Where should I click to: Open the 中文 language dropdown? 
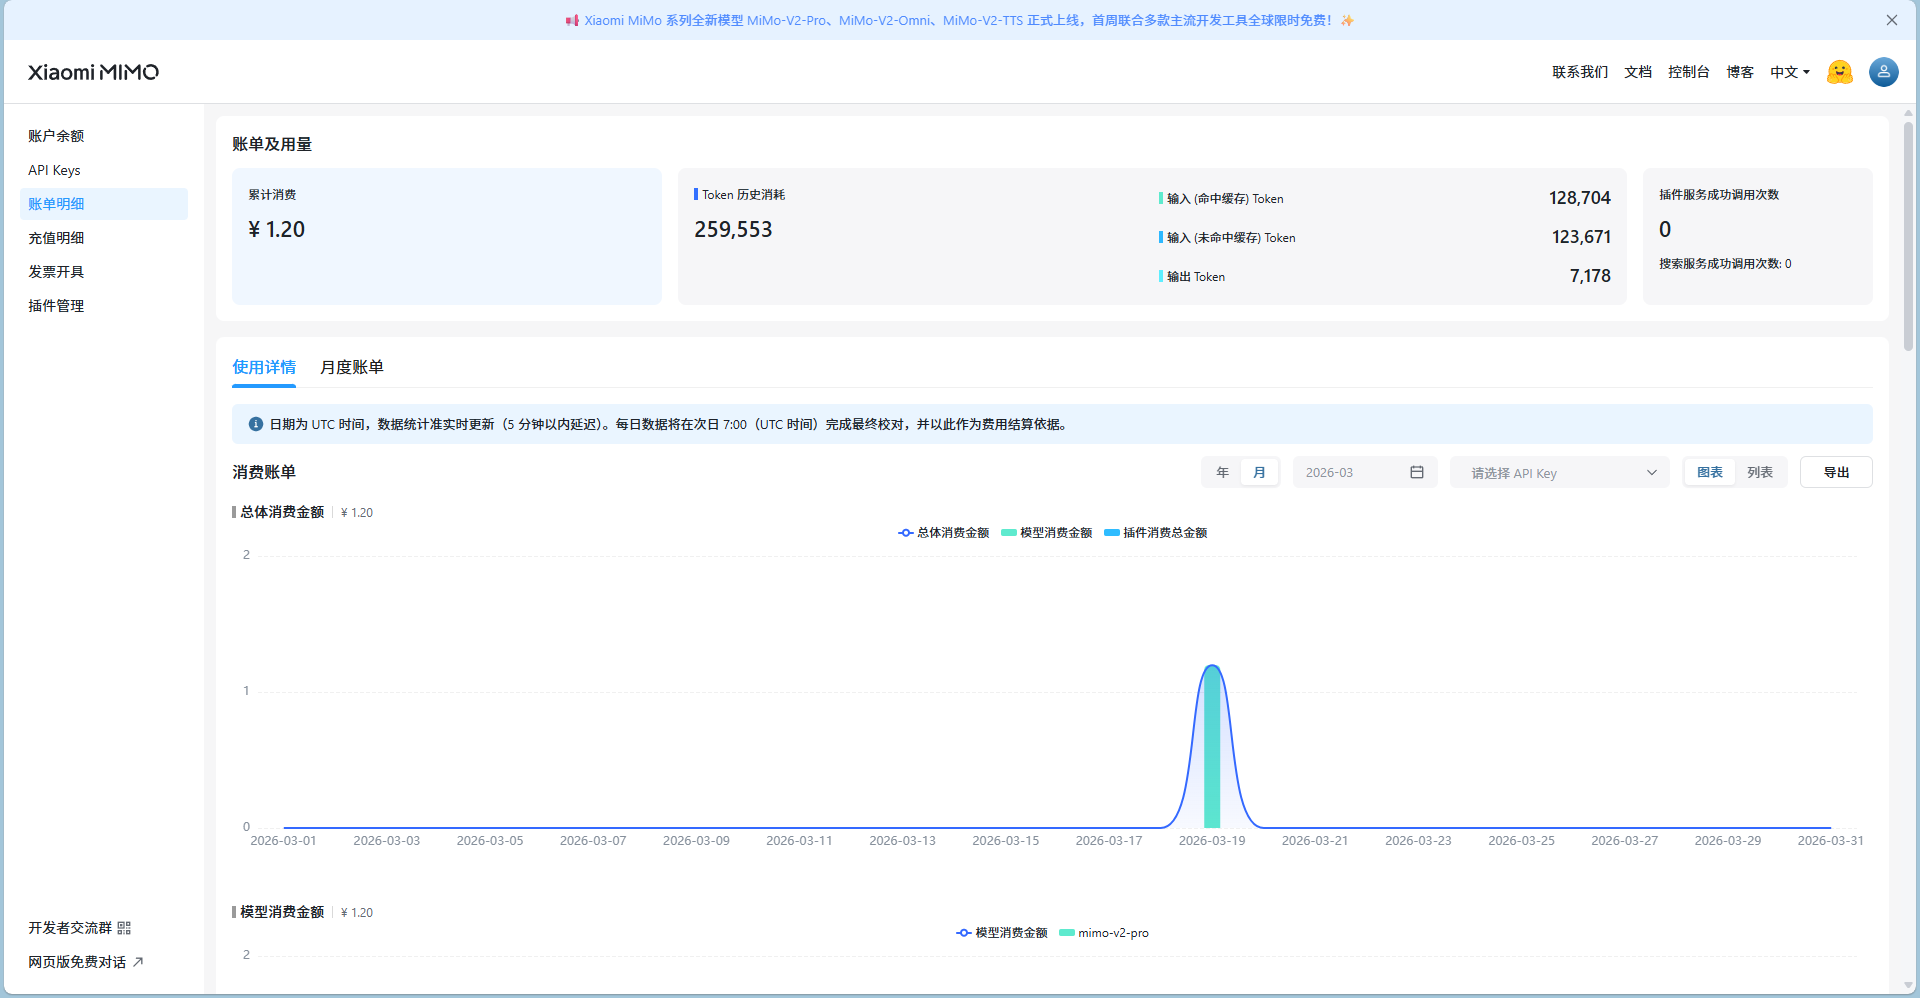click(1789, 72)
